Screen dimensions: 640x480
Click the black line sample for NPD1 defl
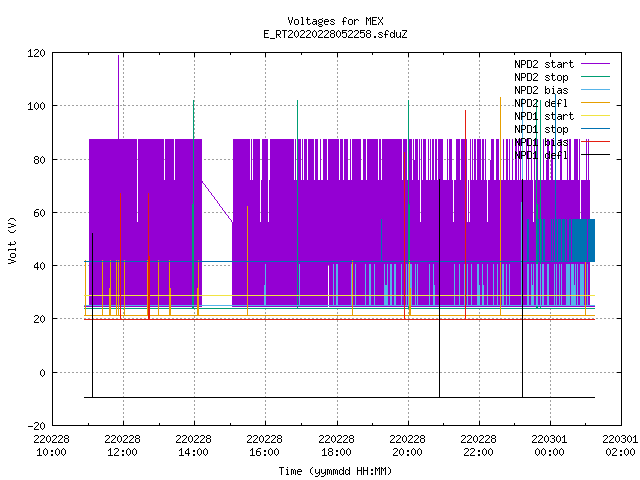(595, 155)
